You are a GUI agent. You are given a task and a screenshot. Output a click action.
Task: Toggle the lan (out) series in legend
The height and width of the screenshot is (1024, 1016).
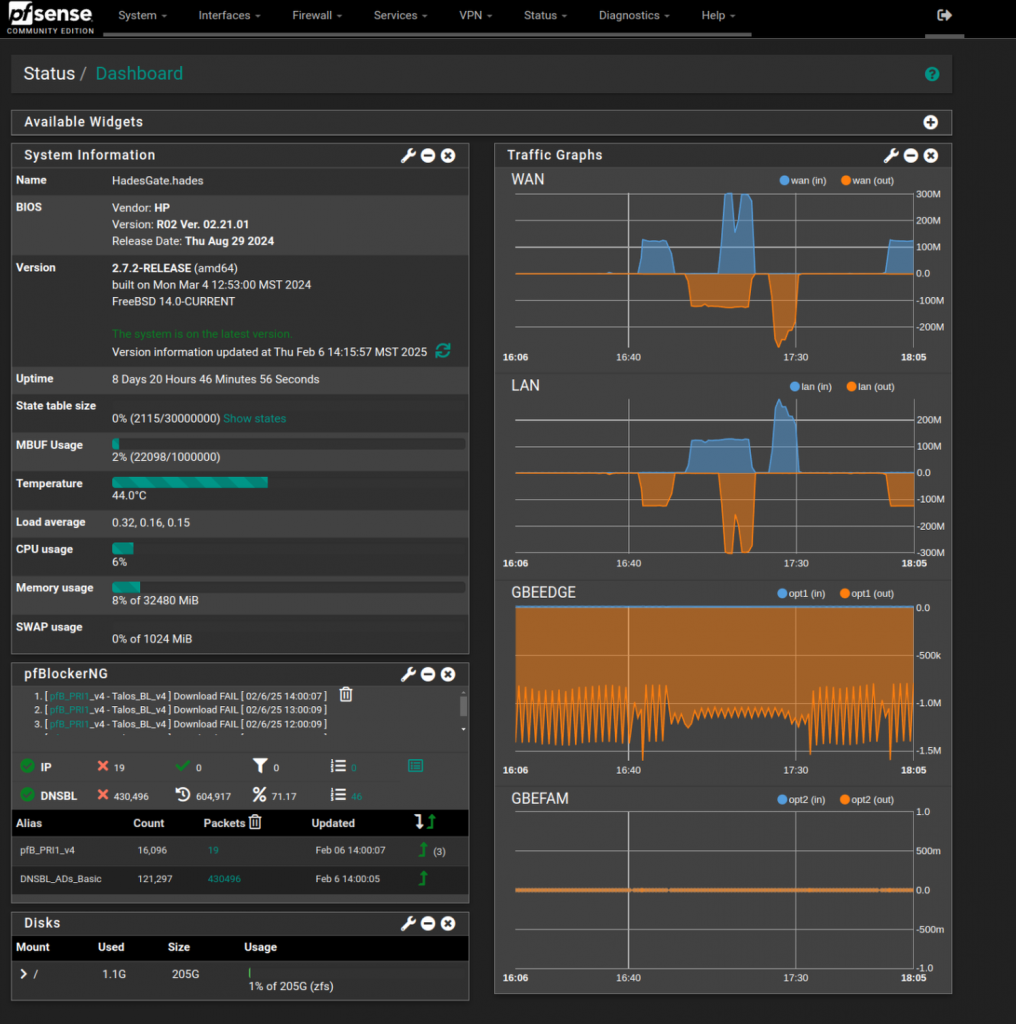[x=869, y=387]
